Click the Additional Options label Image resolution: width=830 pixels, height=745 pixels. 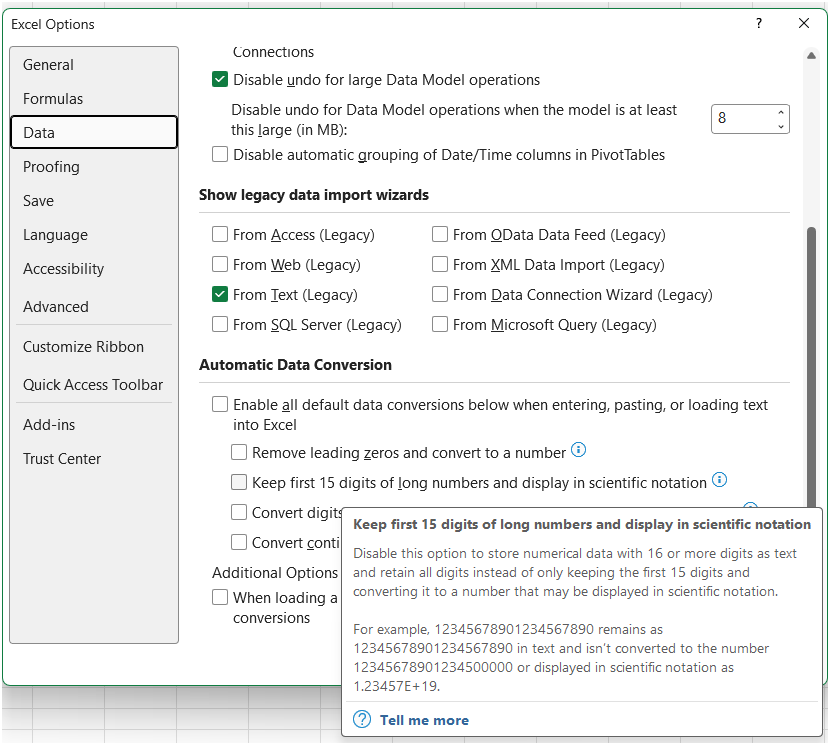point(275,573)
